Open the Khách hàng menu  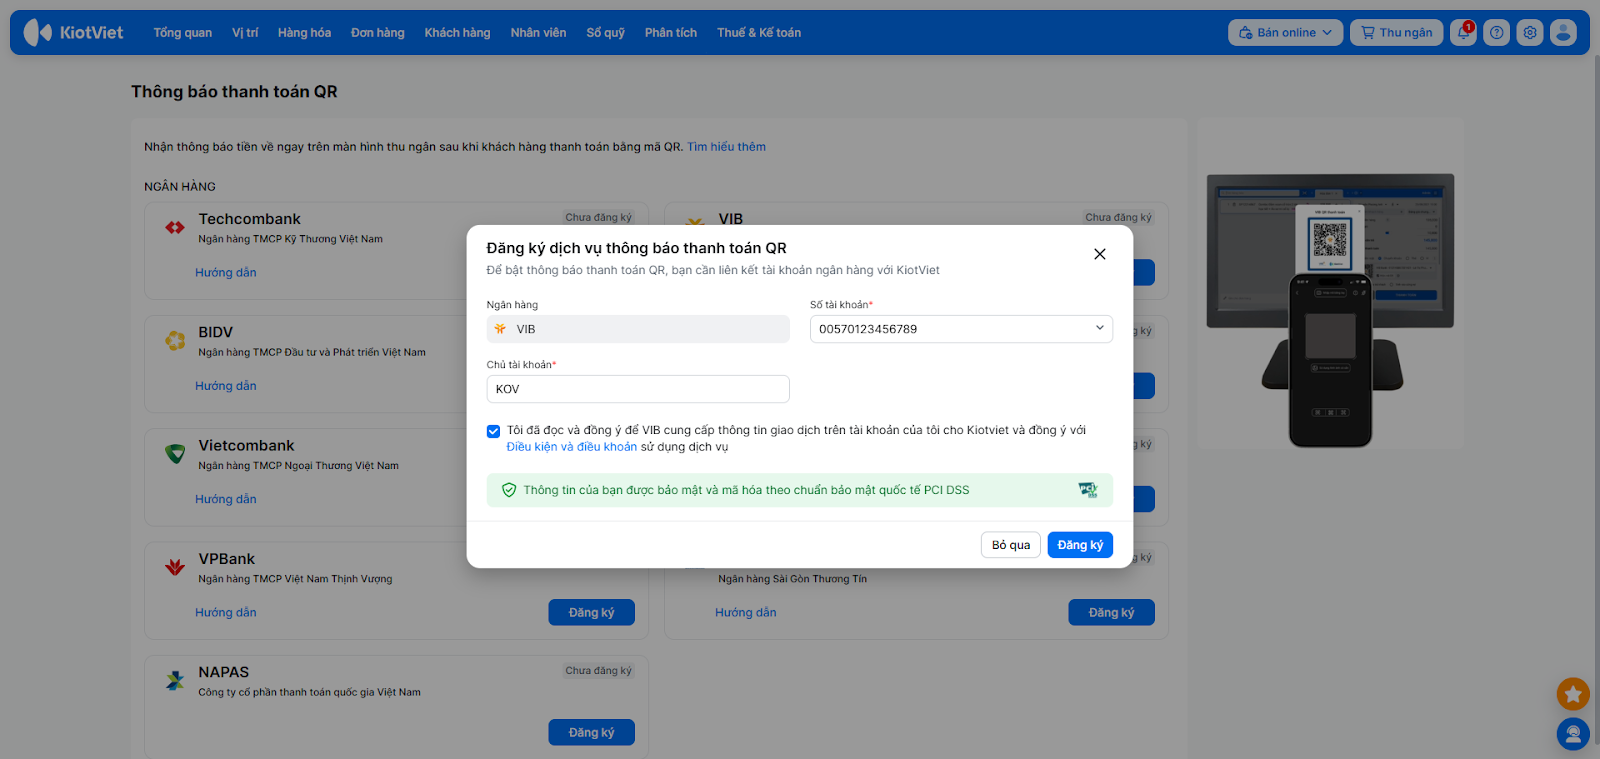click(x=457, y=32)
